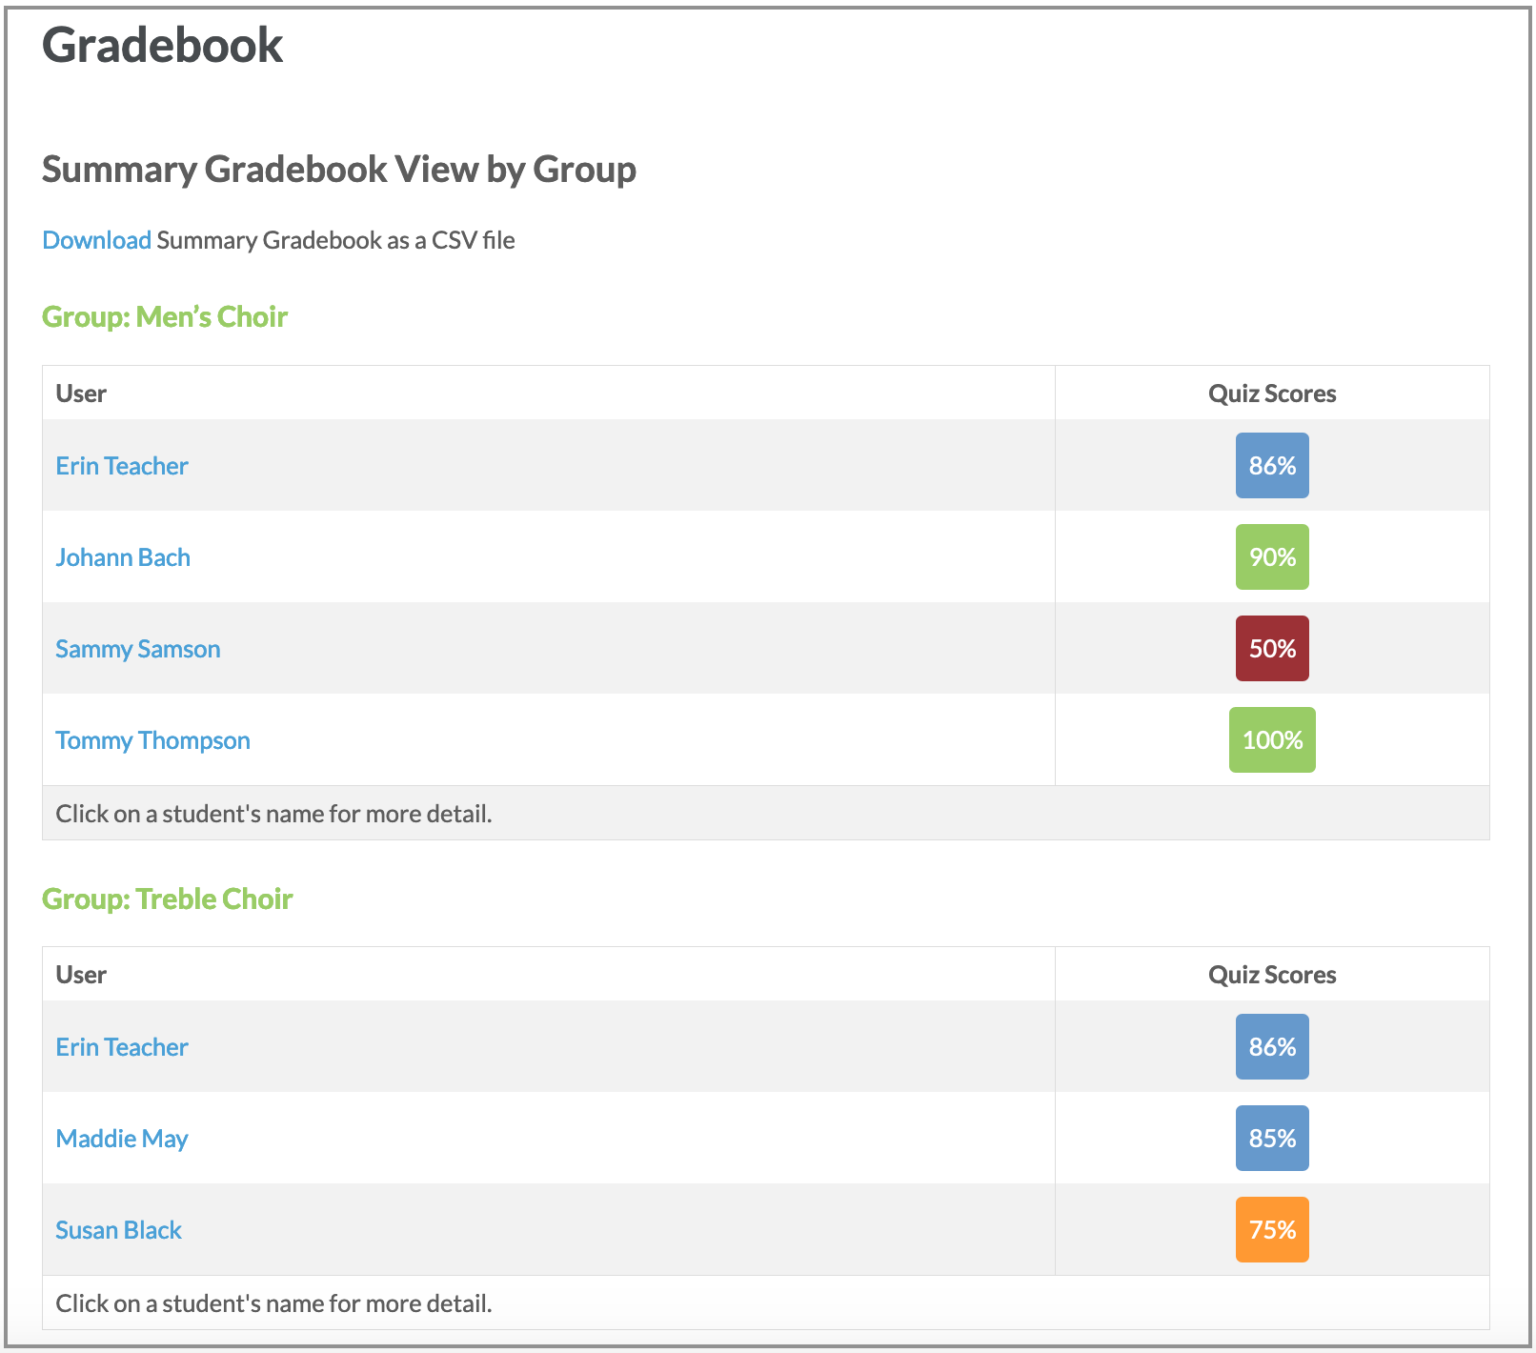Click Tommy Thompson's 100% score badge

click(x=1271, y=740)
